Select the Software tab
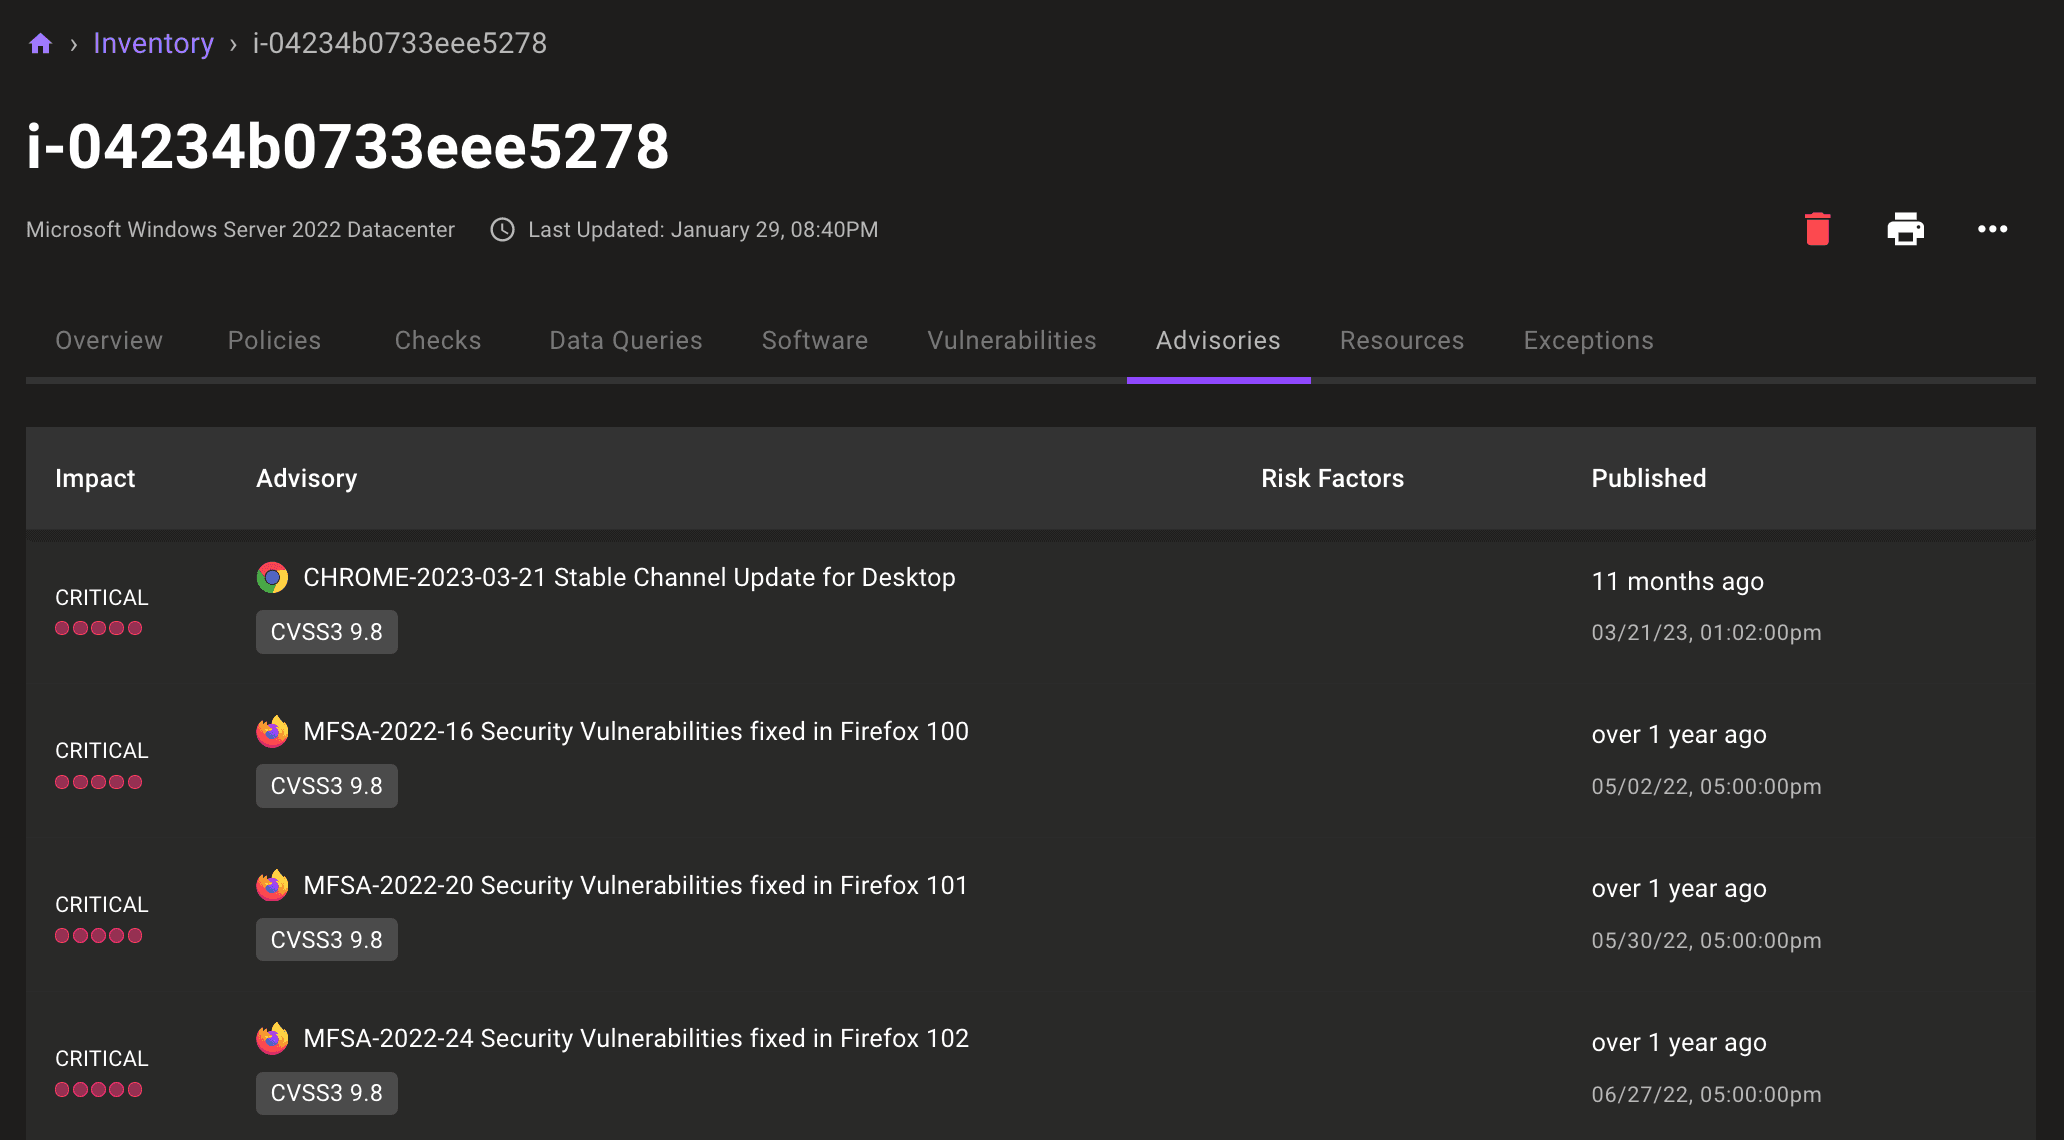 point(814,340)
